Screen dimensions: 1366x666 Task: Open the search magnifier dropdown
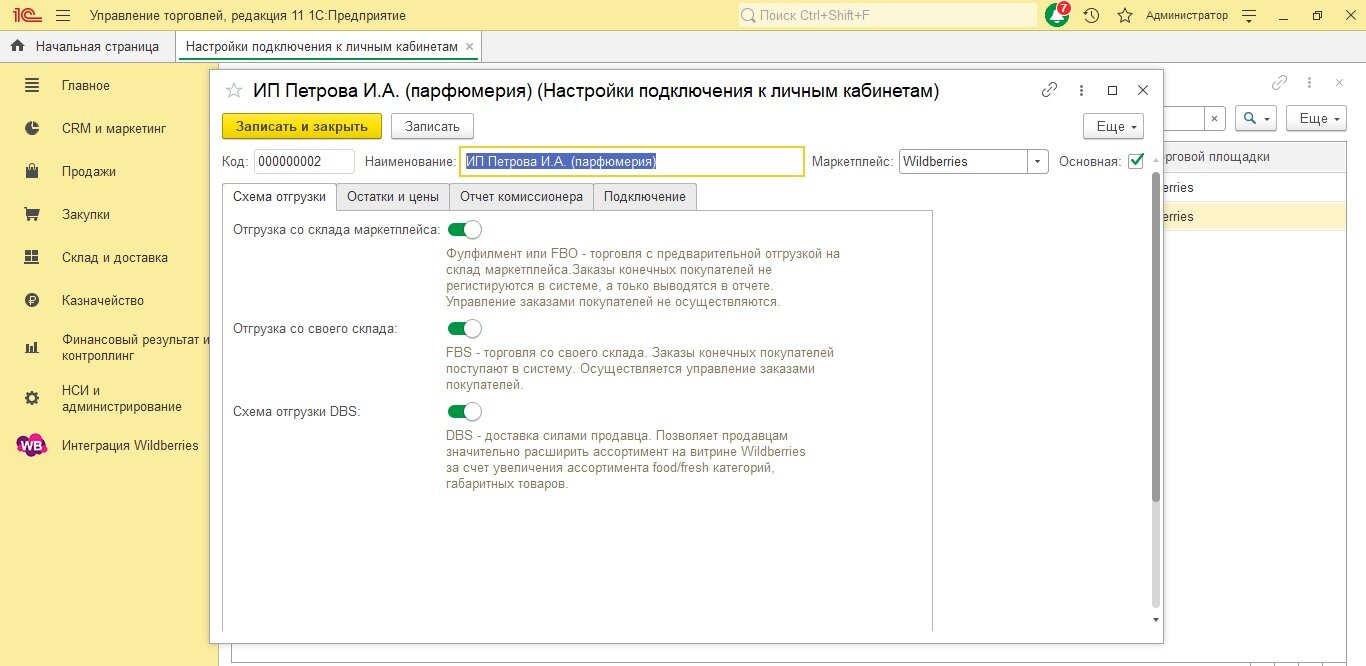(x=1256, y=118)
